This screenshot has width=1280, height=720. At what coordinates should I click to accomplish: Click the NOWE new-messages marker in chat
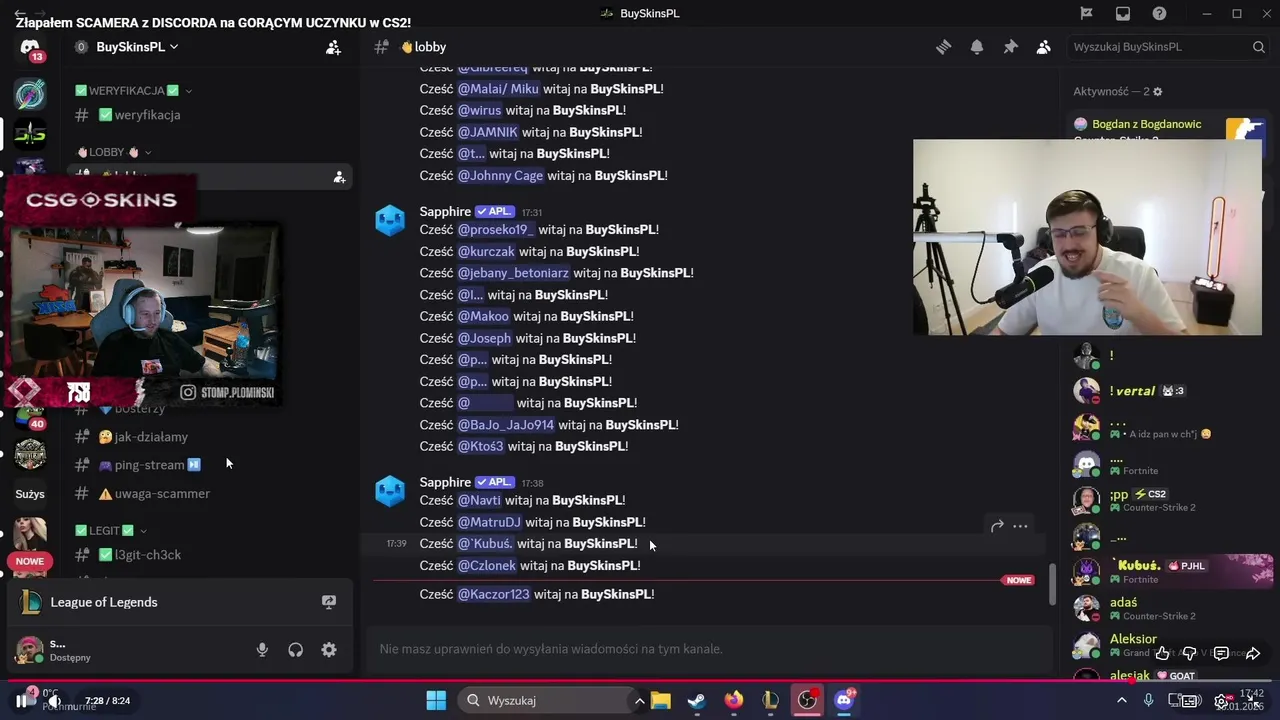point(1019,580)
